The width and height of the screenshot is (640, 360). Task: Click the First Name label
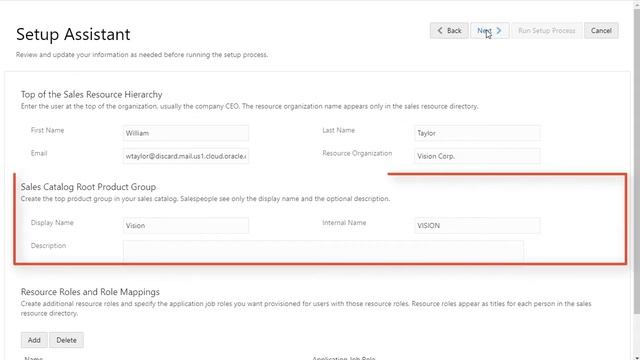click(47, 130)
